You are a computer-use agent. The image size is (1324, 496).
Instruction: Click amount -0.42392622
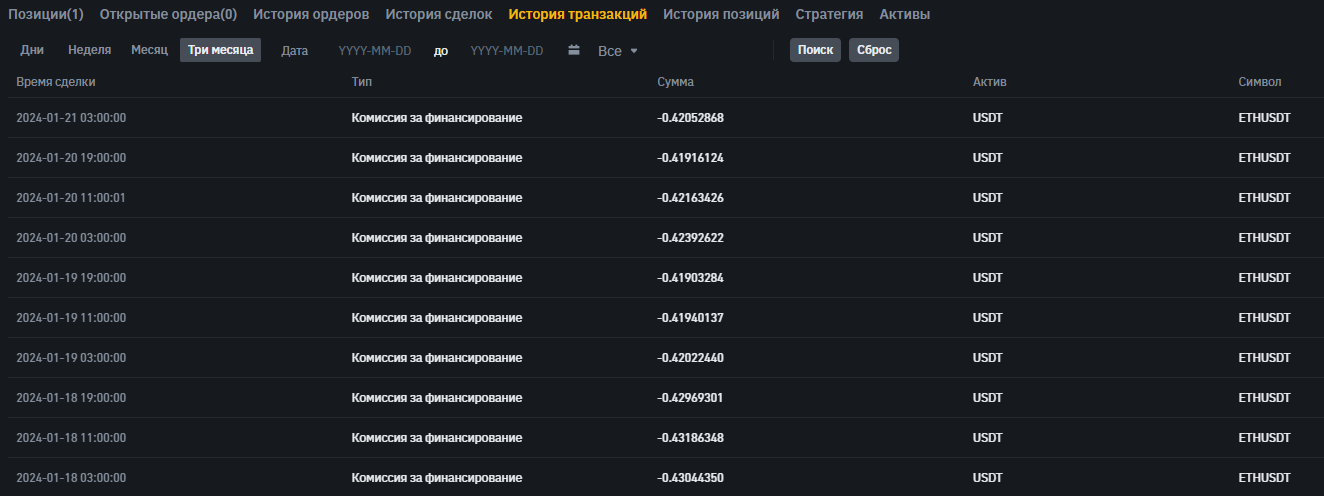point(690,238)
